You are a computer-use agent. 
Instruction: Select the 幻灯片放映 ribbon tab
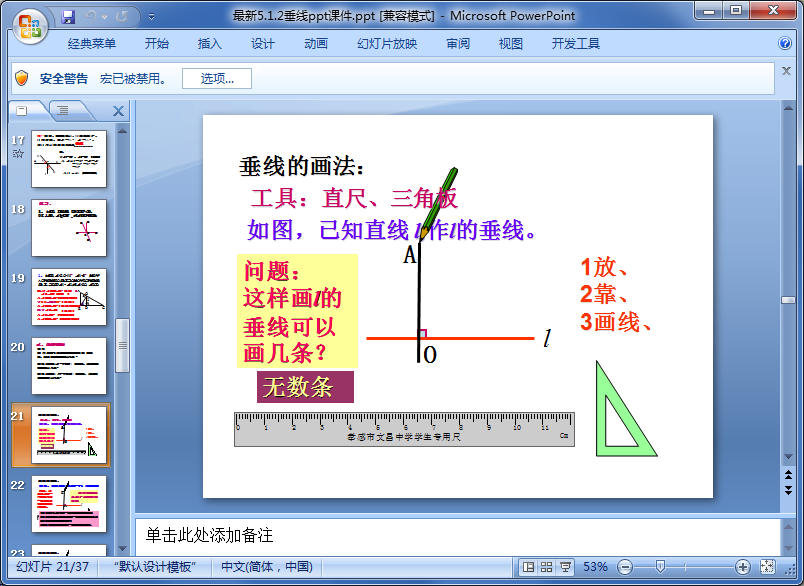tap(387, 44)
